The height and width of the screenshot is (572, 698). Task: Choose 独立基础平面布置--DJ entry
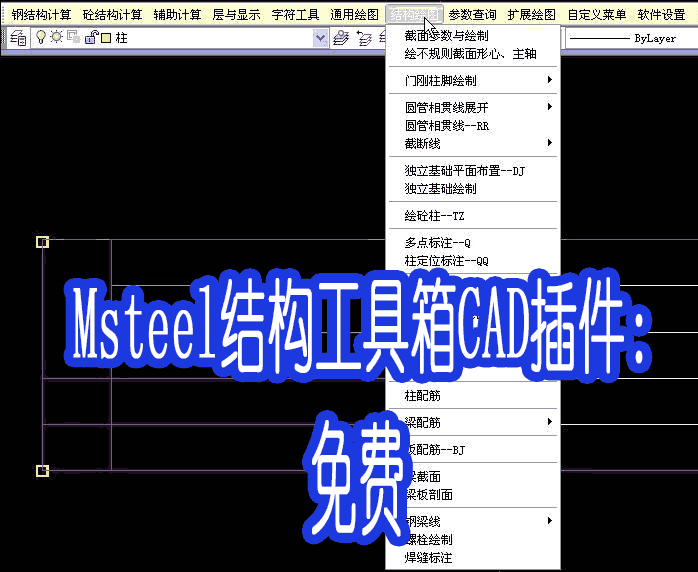(473, 170)
